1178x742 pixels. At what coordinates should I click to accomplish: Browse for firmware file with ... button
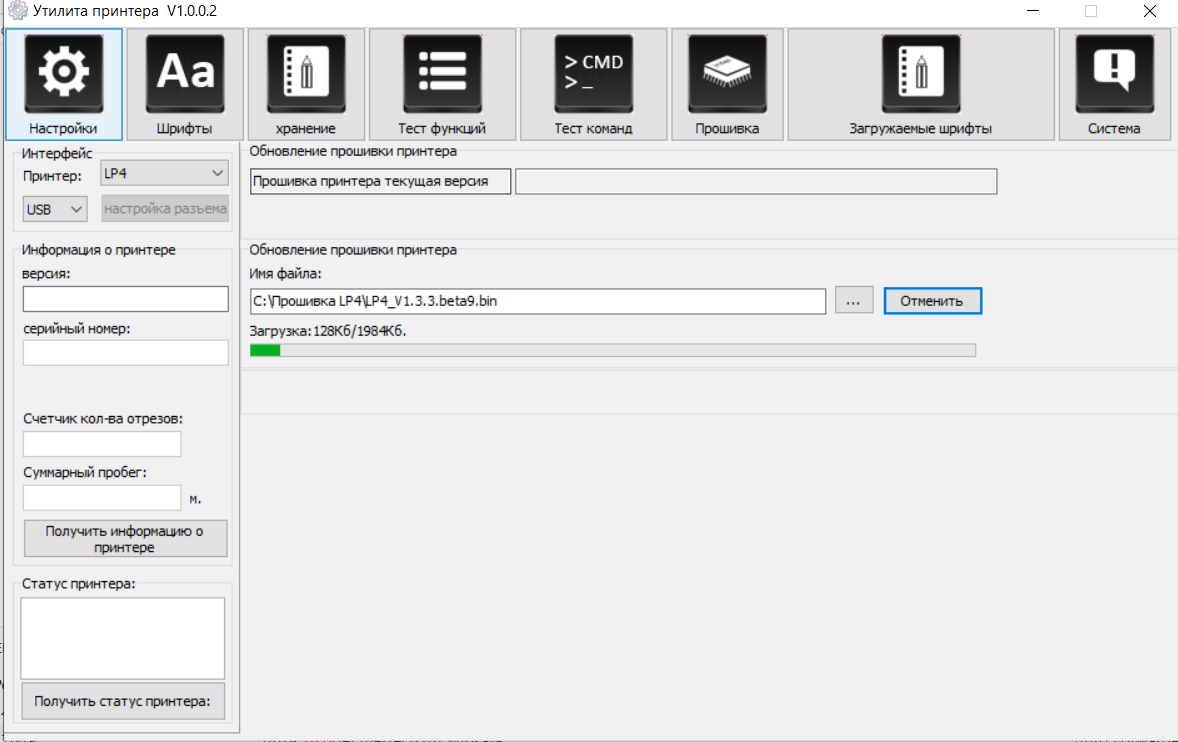pos(854,300)
